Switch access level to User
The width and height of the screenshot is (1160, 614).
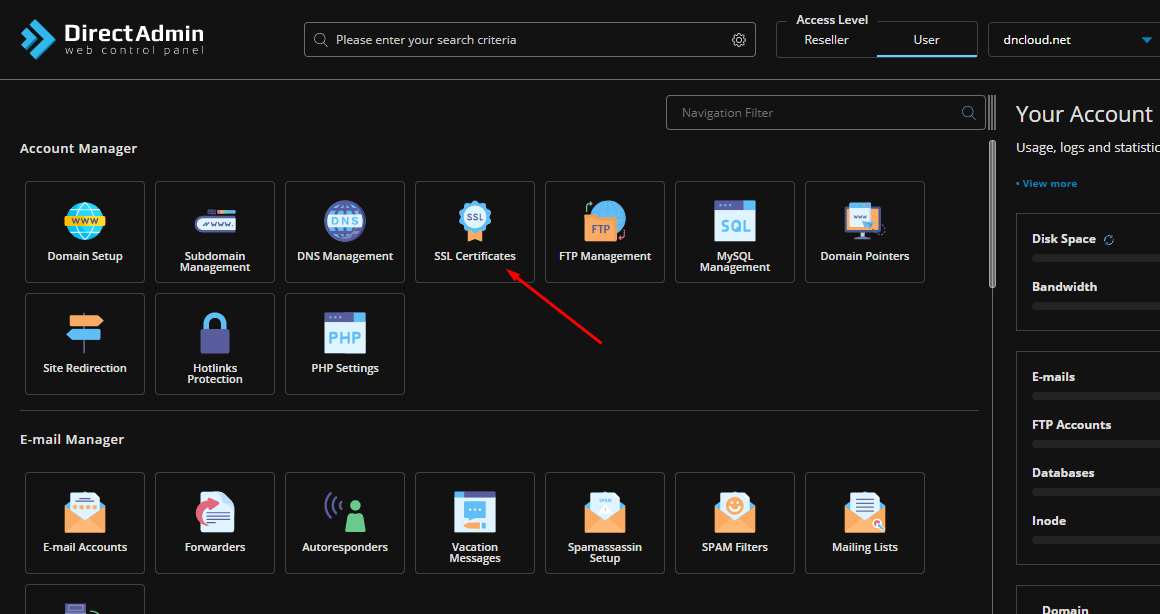pyautogui.click(x=926, y=40)
